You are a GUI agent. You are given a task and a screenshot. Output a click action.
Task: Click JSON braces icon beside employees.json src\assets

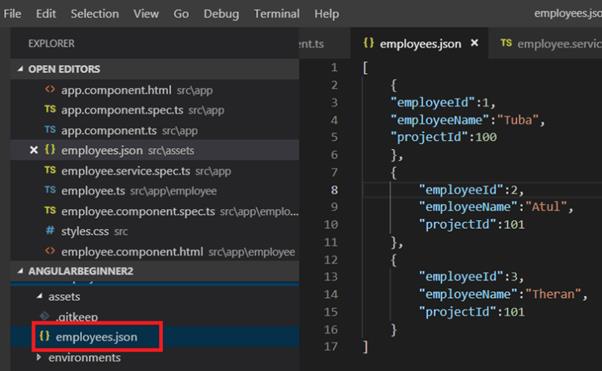tap(50, 149)
